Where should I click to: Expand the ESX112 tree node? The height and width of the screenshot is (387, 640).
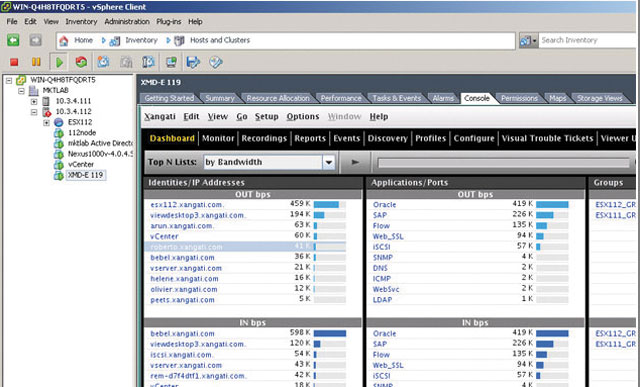(x=47, y=122)
